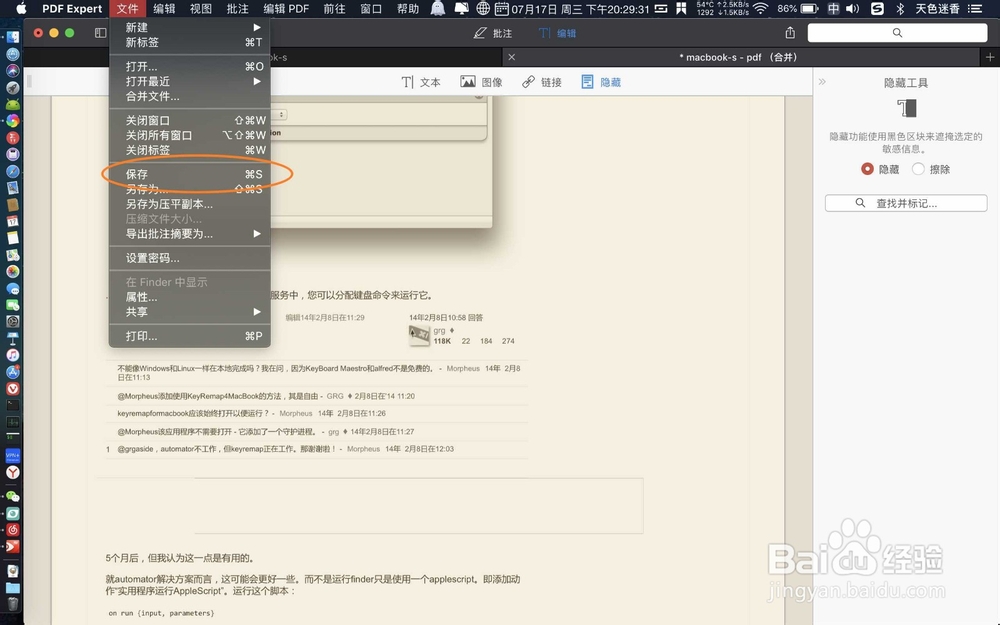Viewport: 1000px width, 625px height.
Task: Choose 关闭标签 menu item
Action: pos(189,150)
